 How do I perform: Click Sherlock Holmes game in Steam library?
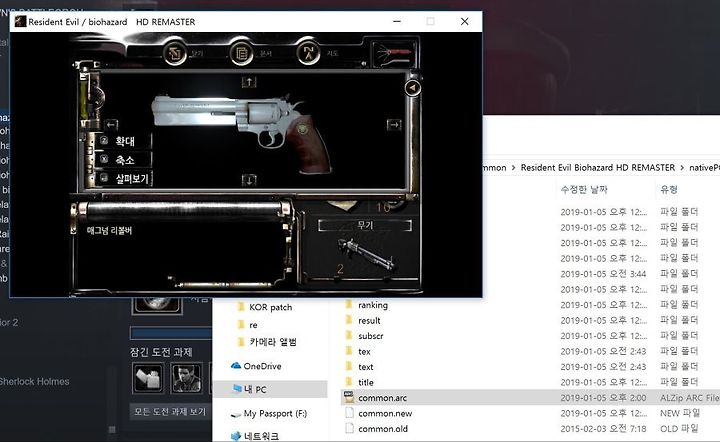click(x=34, y=381)
